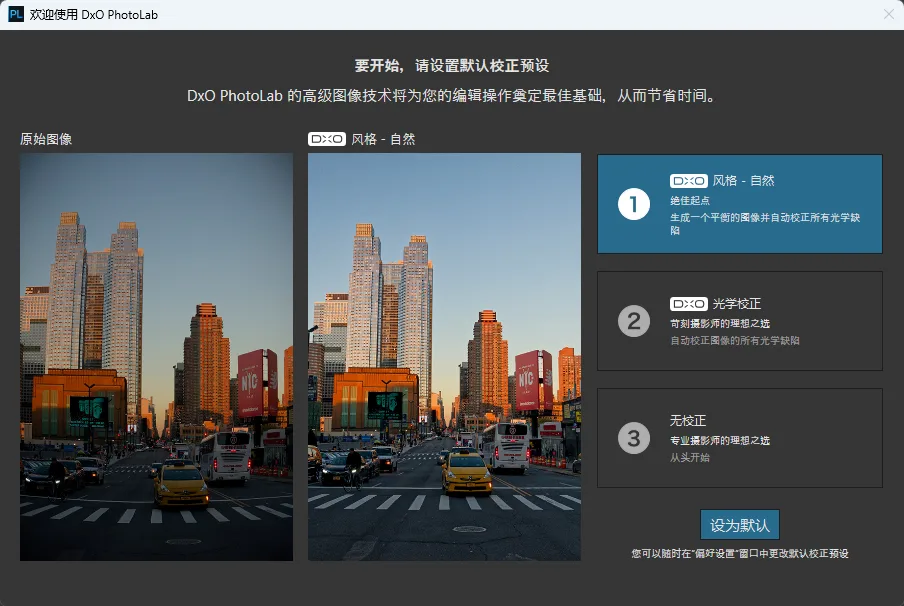Click the number 3 circle badge
904x606 pixels.
point(634,438)
